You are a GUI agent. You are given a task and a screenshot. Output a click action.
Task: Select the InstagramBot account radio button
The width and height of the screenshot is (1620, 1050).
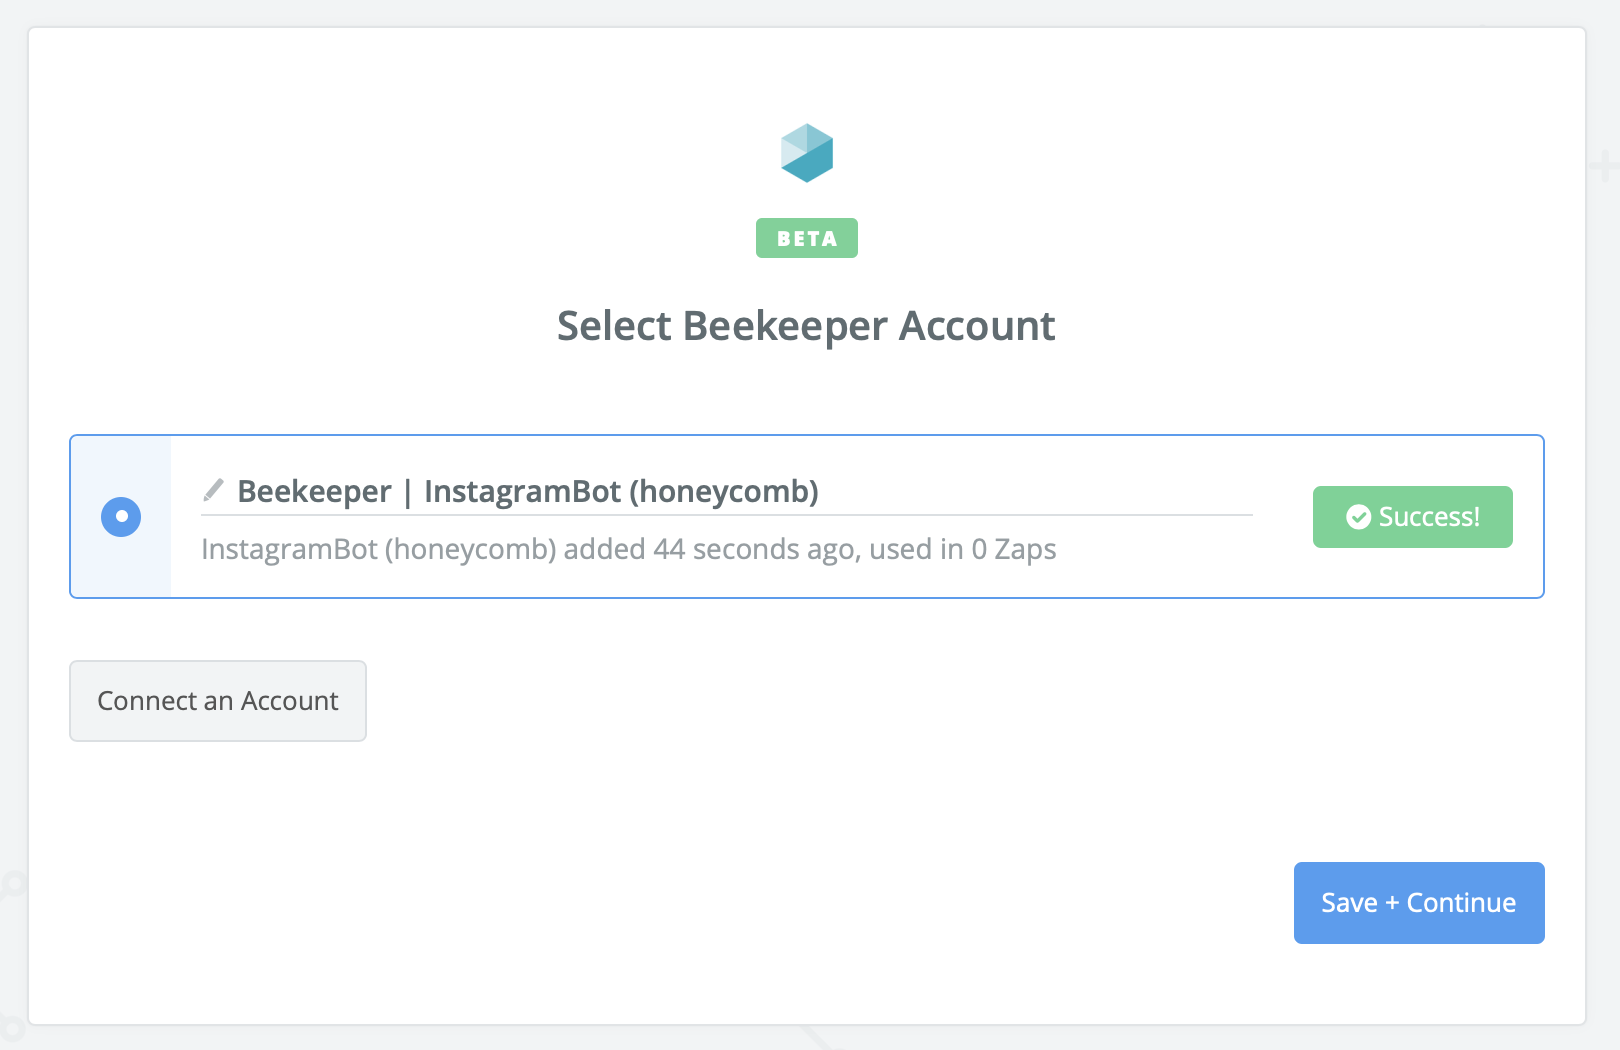click(121, 517)
